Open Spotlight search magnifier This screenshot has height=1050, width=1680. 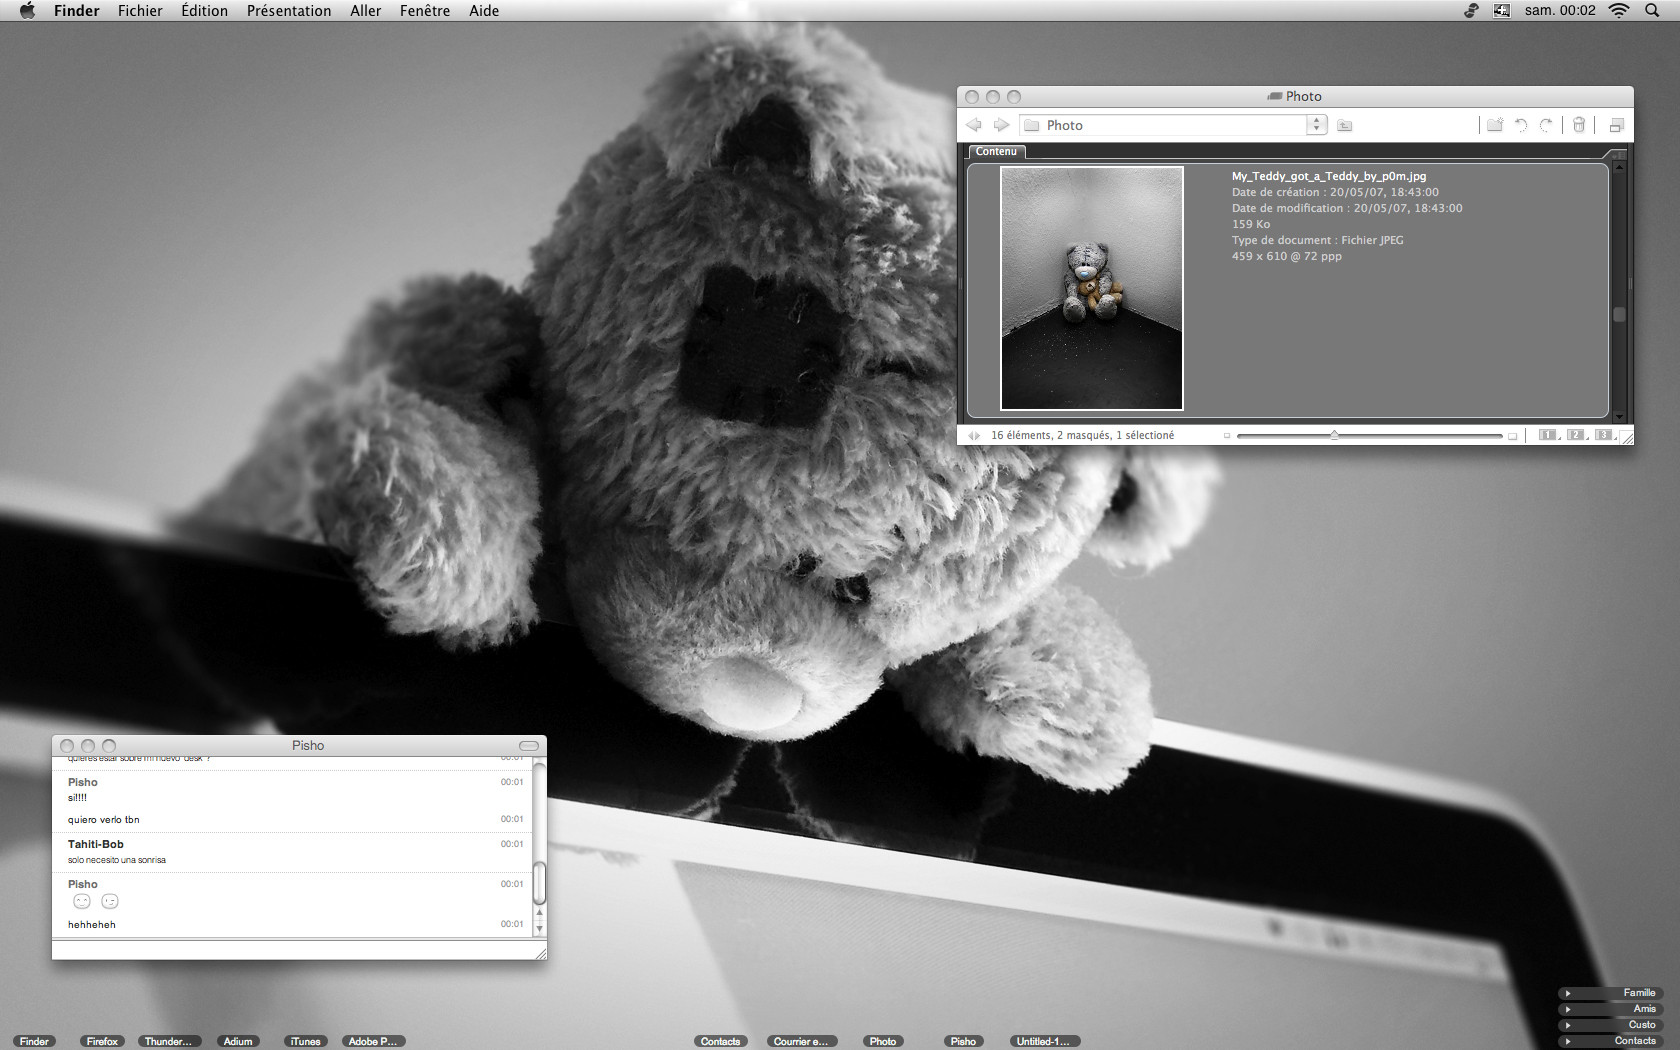pyautogui.click(x=1652, y=10)
